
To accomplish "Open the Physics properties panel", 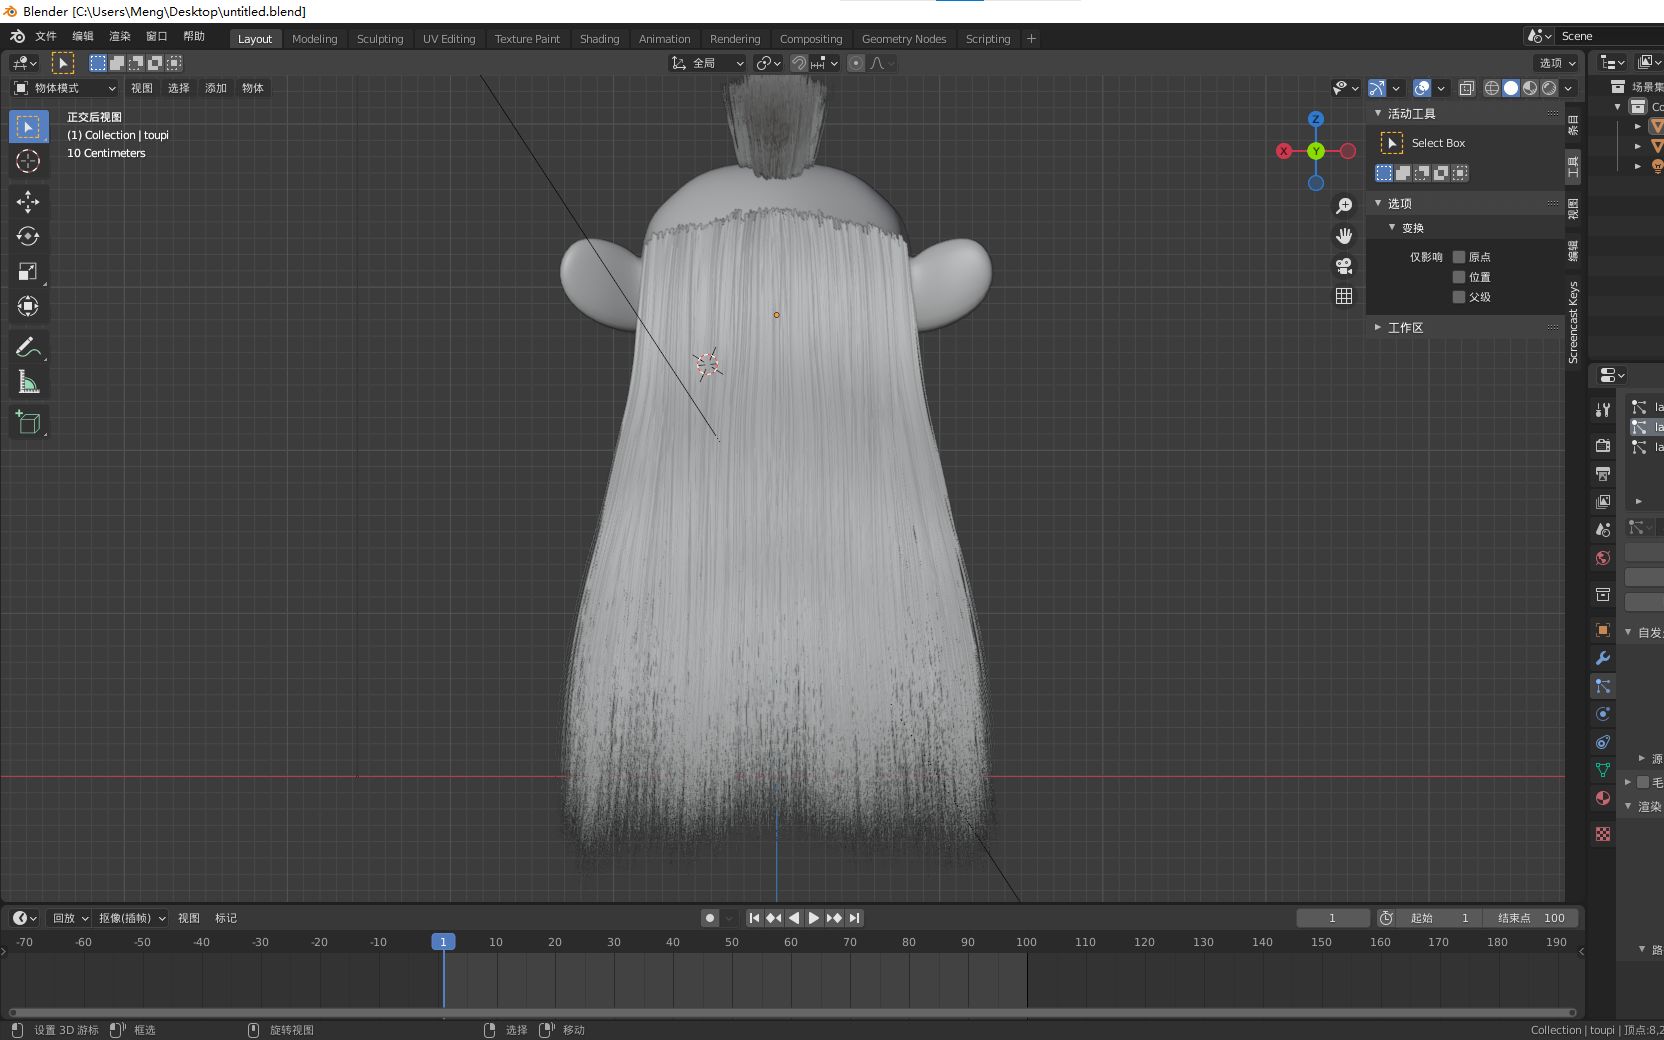I will click(1602, 714).
